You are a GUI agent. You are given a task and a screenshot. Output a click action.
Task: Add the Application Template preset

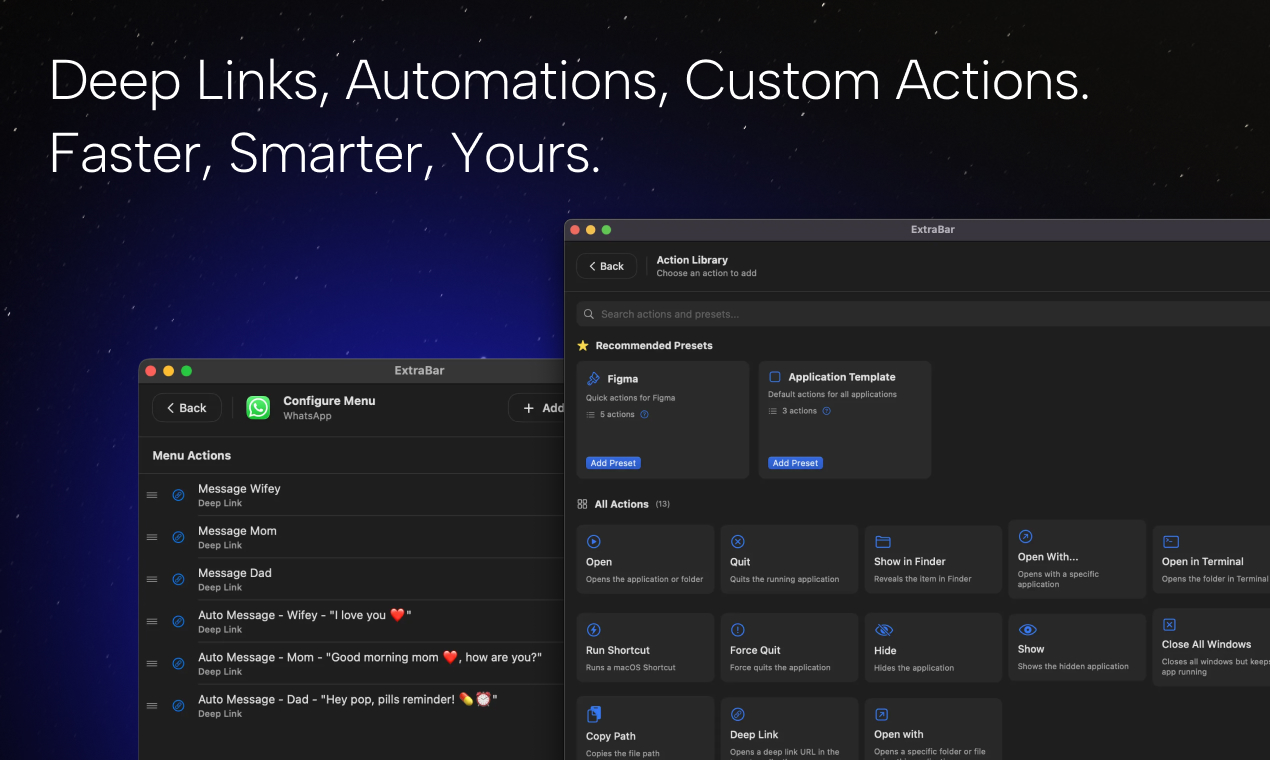coord(795,462)
